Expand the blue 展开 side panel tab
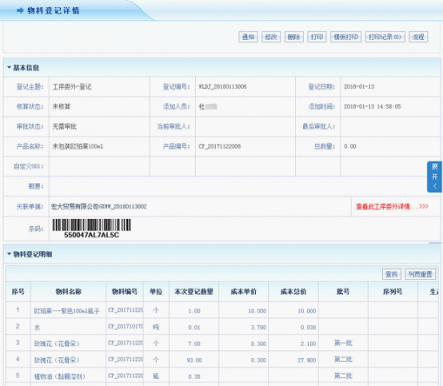 click(435, 177)
